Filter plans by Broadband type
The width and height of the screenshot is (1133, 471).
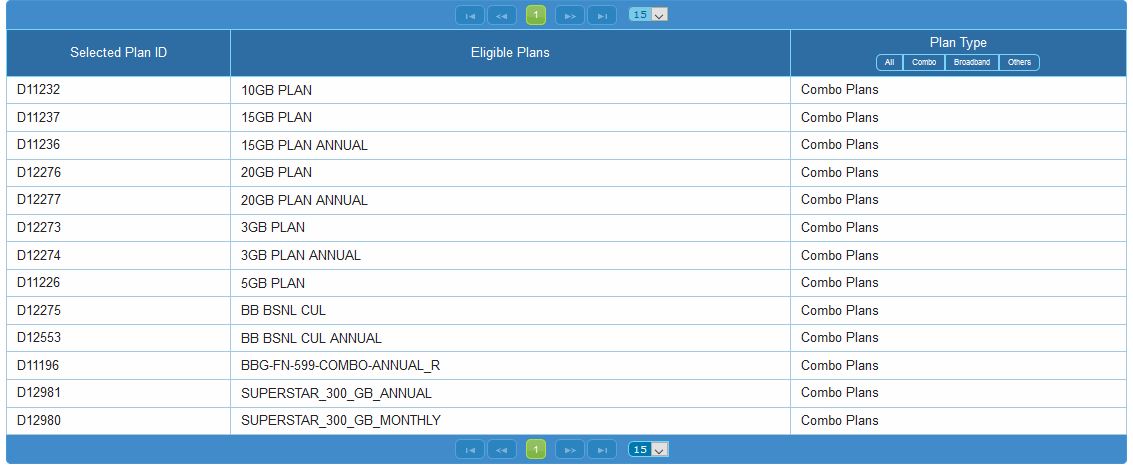[x=971, y=62]
